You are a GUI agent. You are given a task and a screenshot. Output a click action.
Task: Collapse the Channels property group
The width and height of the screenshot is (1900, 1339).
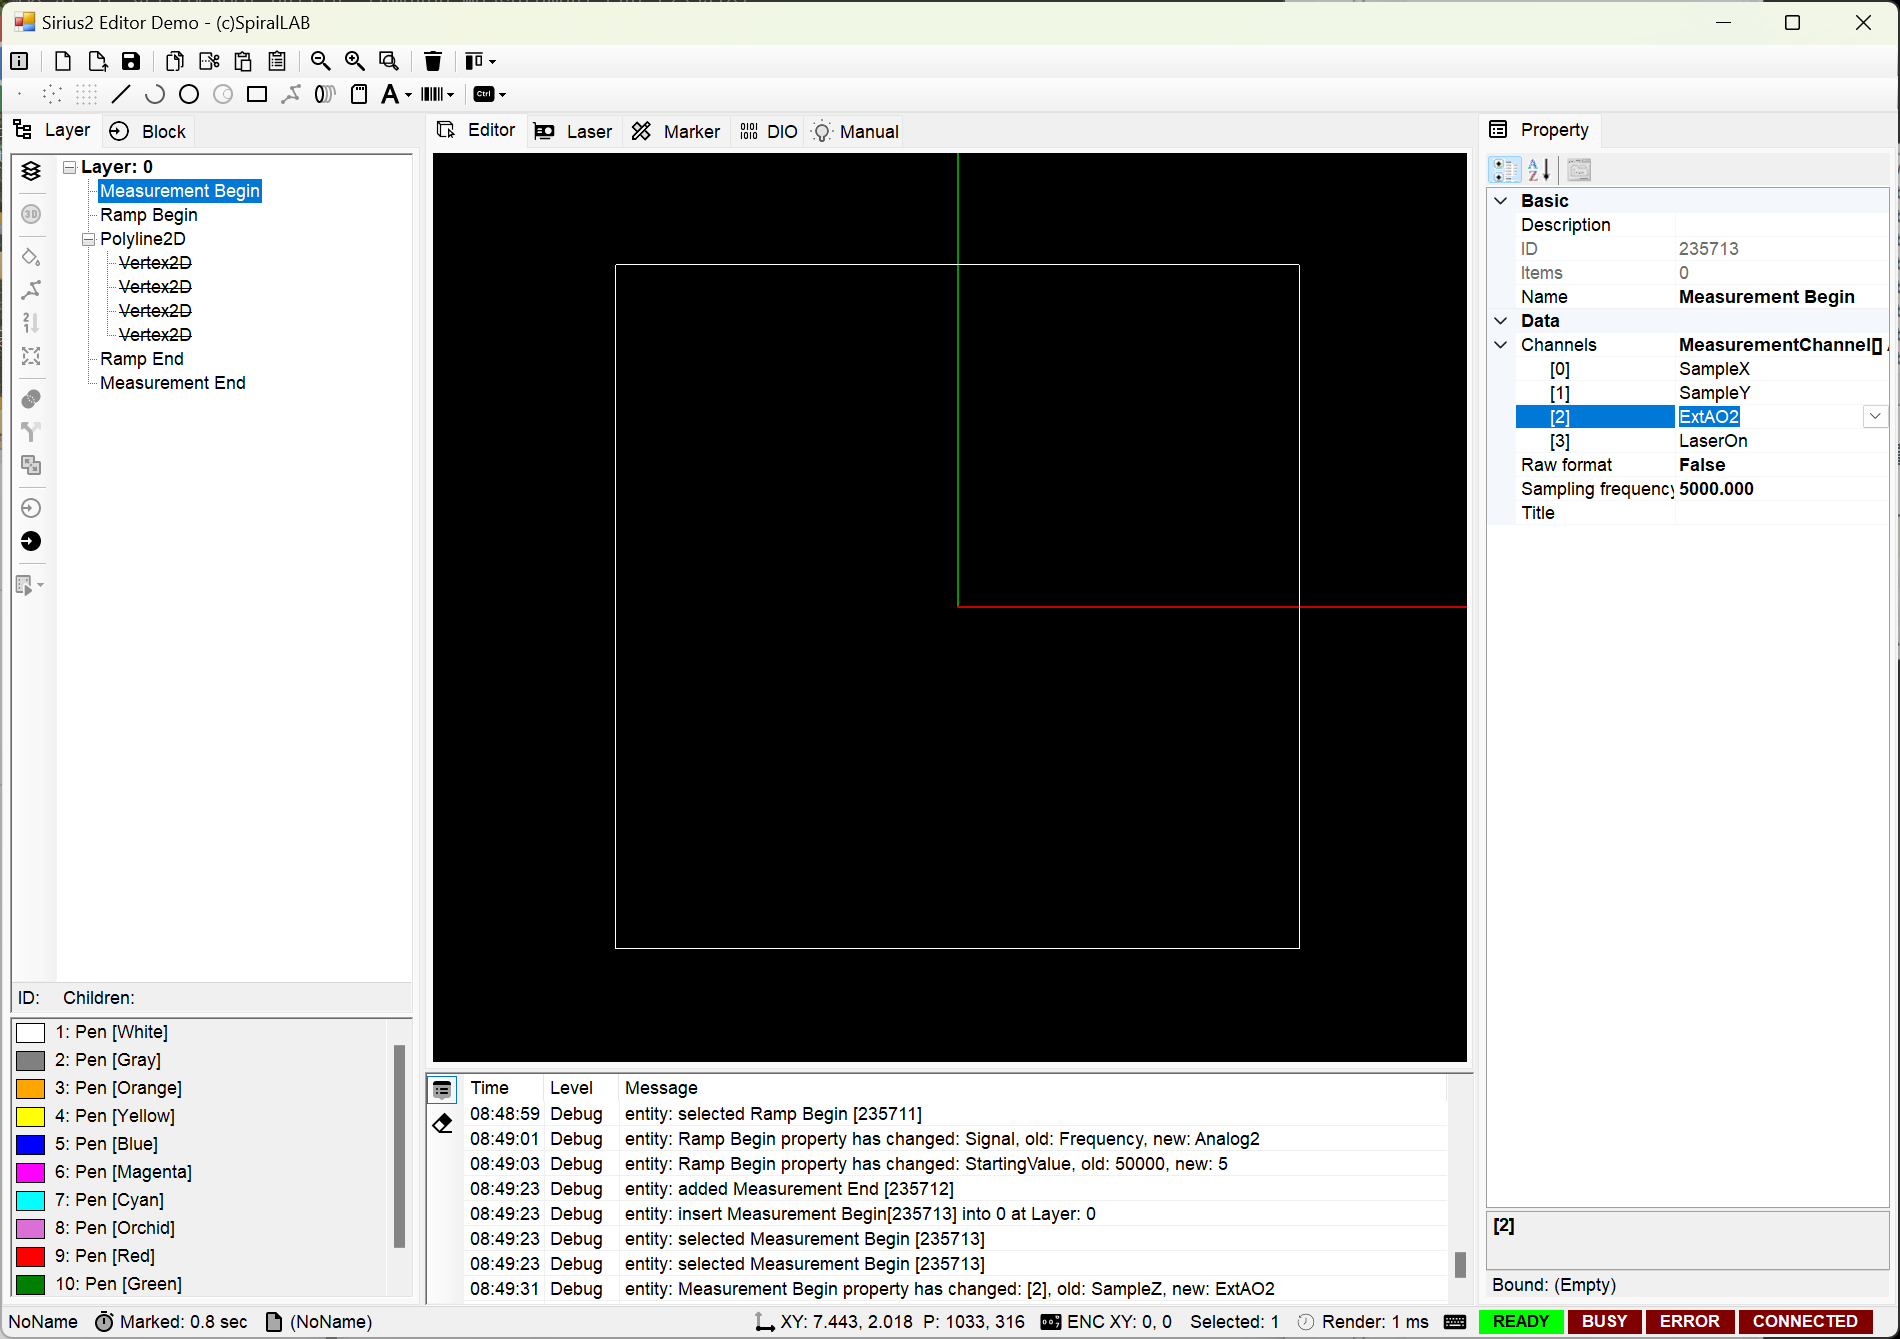pos(1501,345)
